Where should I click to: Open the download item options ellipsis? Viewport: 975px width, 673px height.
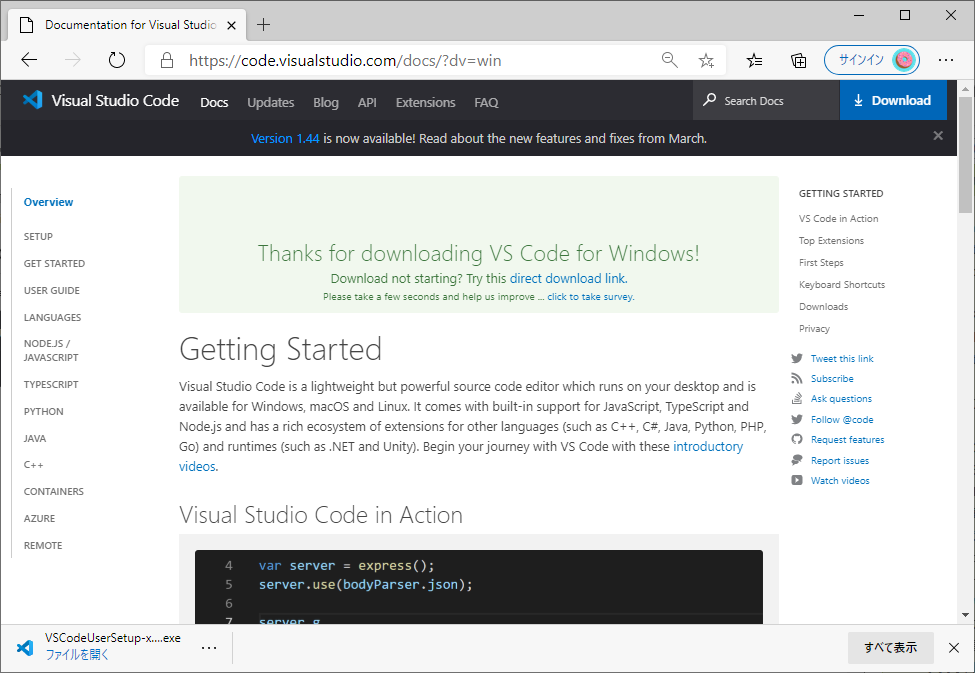tap(209, 648)
